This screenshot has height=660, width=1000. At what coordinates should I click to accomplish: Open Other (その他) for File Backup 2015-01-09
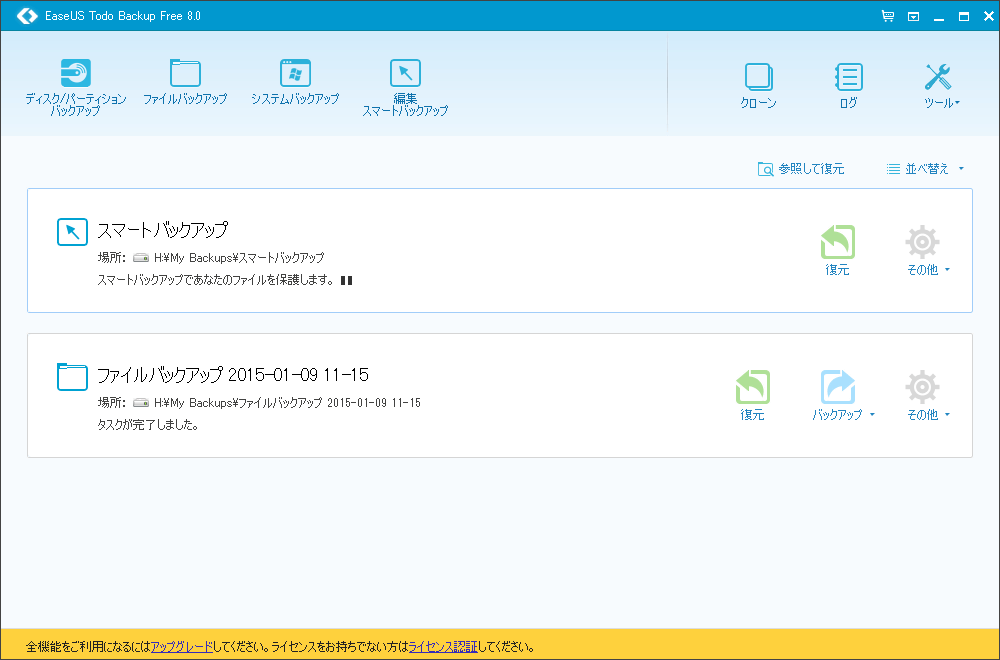click(x=928, y=395)
